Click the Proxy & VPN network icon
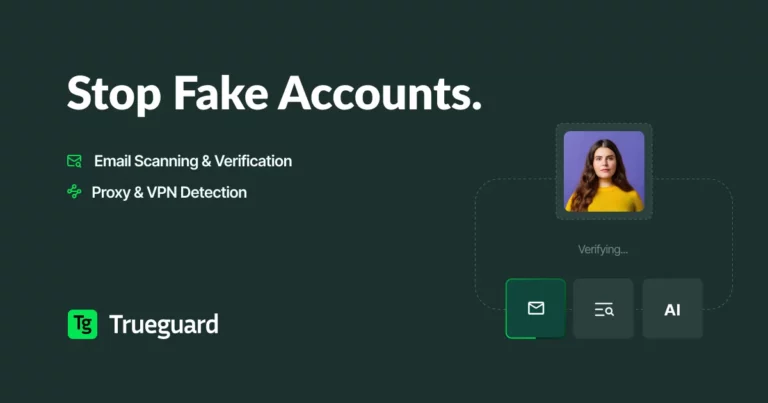 pyautogui.click(x=74, y=192)
